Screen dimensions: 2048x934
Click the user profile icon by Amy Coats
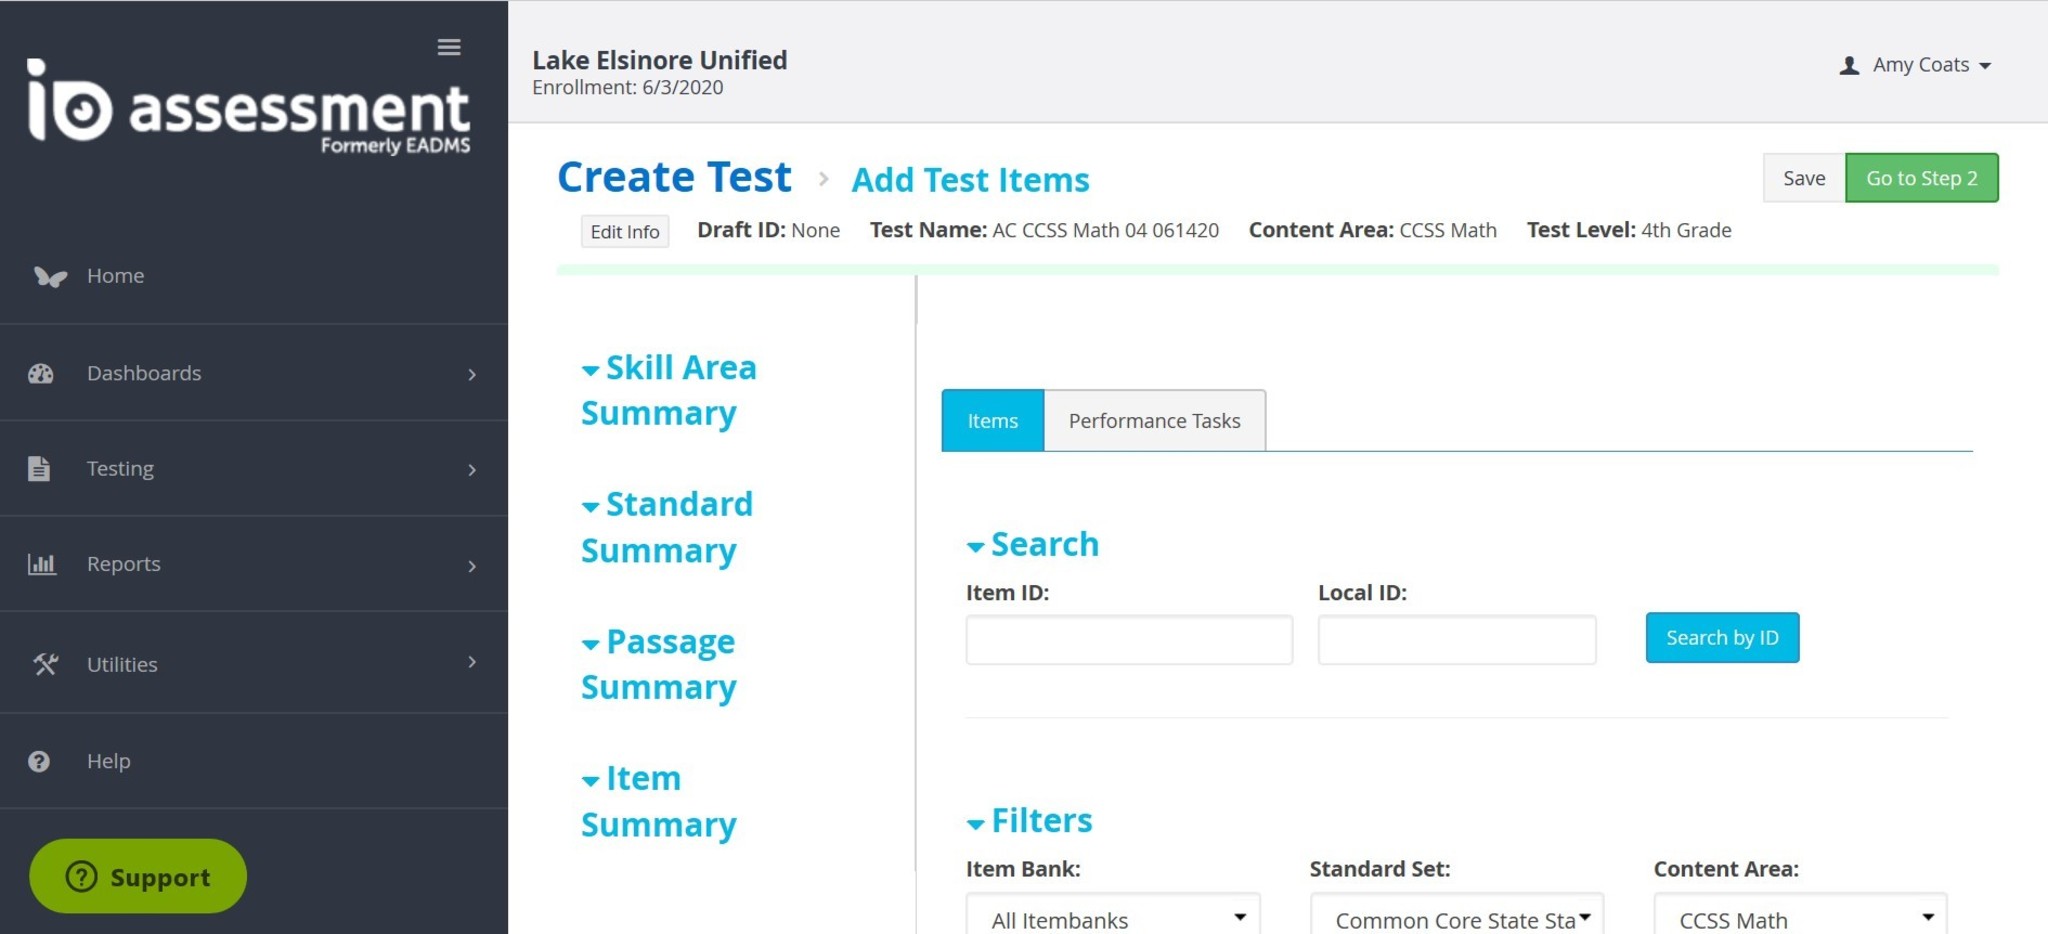click(x=1849, y=65)
